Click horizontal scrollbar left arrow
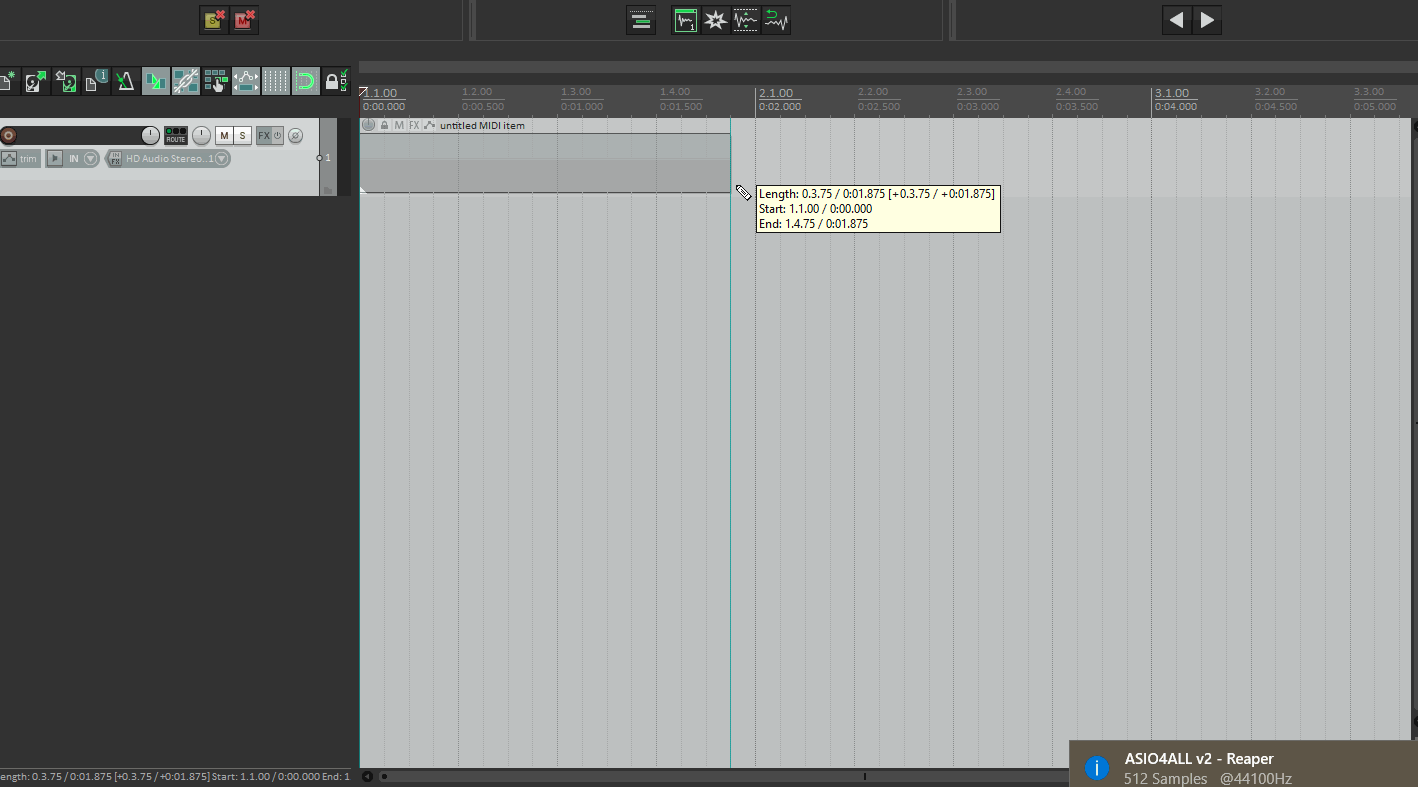The image size is (1418, 787). point(367,776)
